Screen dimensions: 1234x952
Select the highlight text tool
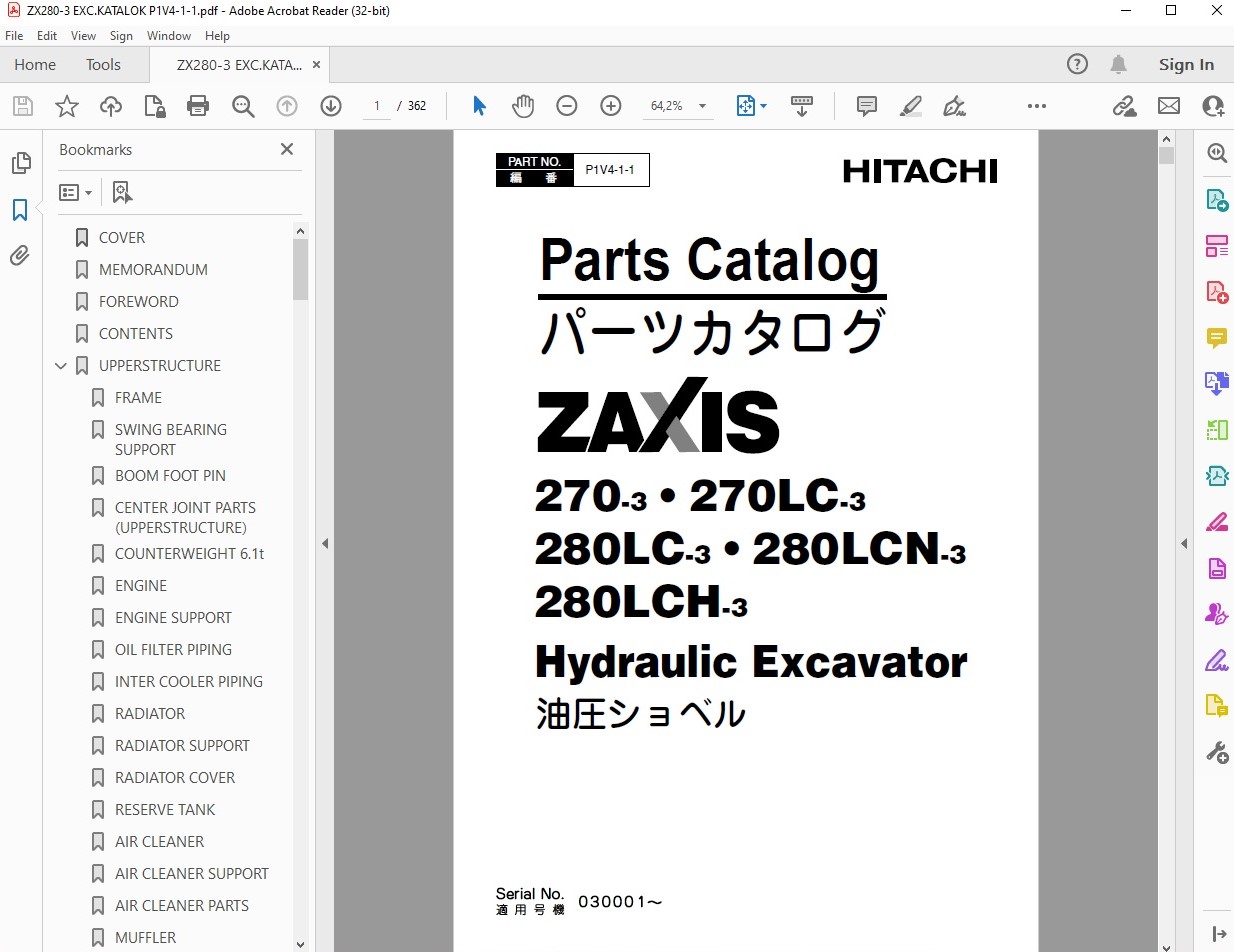(x=911, y=106)
